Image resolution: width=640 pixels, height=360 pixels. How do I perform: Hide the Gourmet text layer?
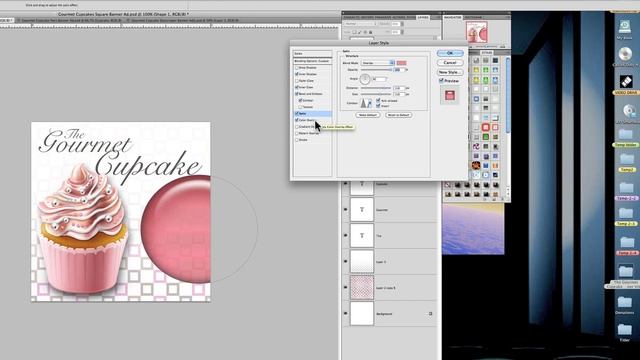pos(346,209)
